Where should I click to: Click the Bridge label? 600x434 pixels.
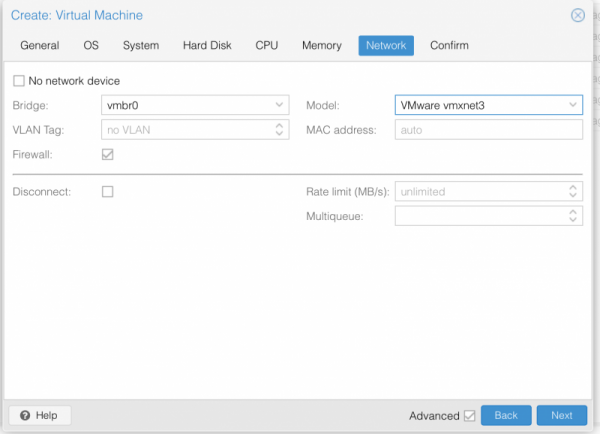[x=31, y=105]
